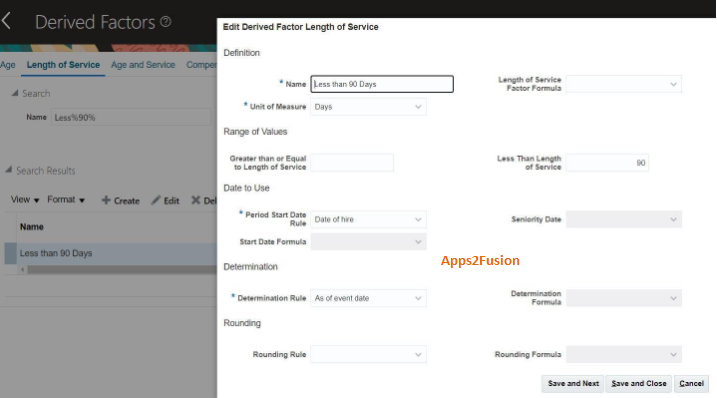Image resolution: width=717 pixels, height=398 pixels.
Task: Open the Determination Rule dropdown
Action: [369, 298]
